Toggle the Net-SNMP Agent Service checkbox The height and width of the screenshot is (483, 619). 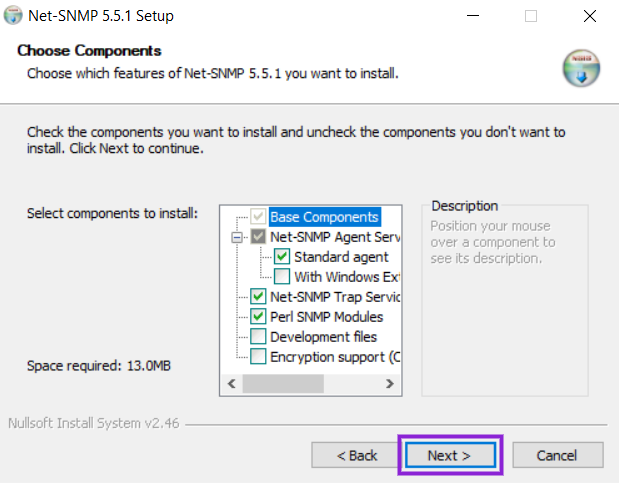pyautogui.click(x=258, y=237)
